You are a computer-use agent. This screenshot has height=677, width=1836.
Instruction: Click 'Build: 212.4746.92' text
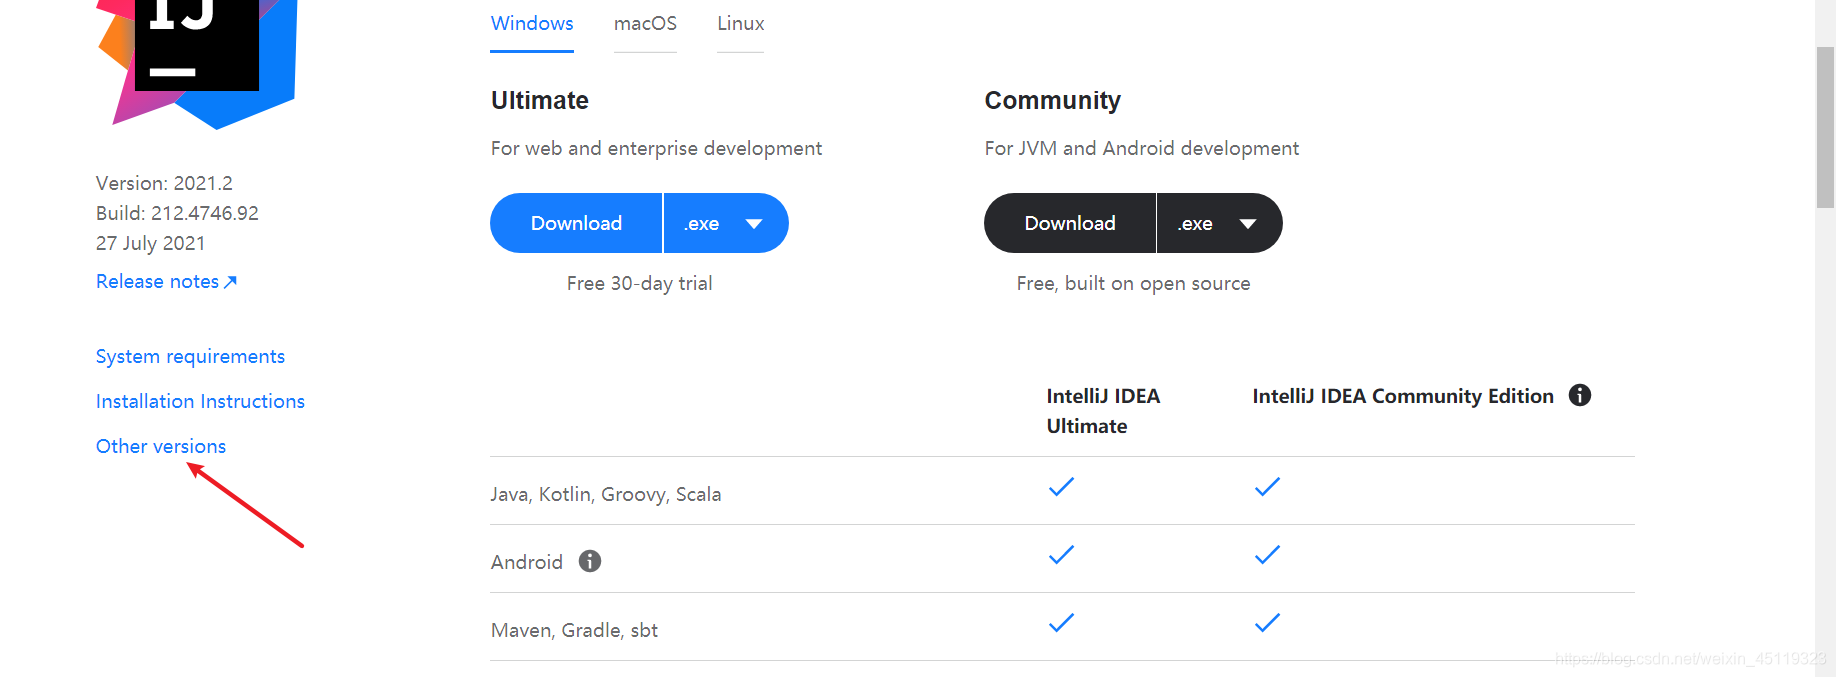(177, 213)
